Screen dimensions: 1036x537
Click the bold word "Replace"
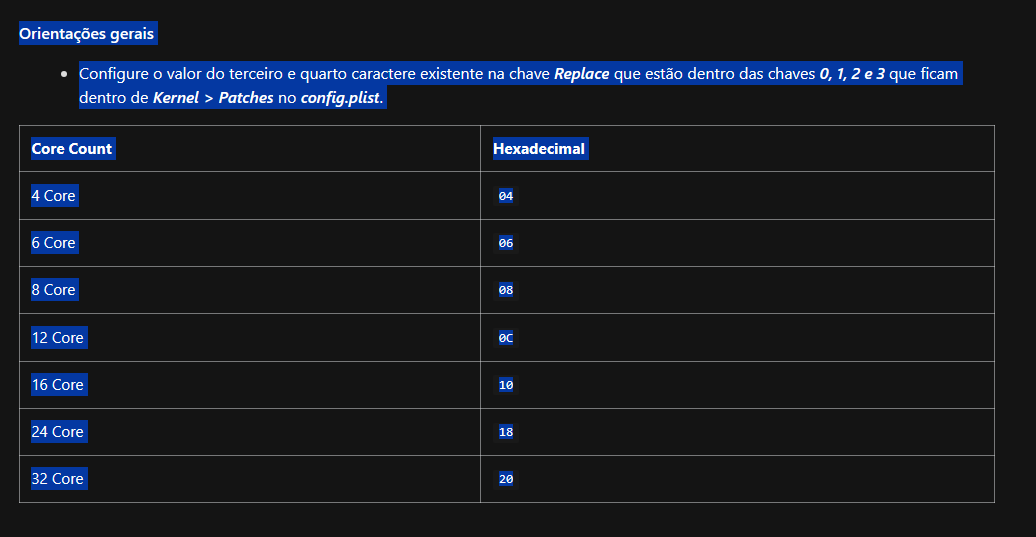pos(581,74)
